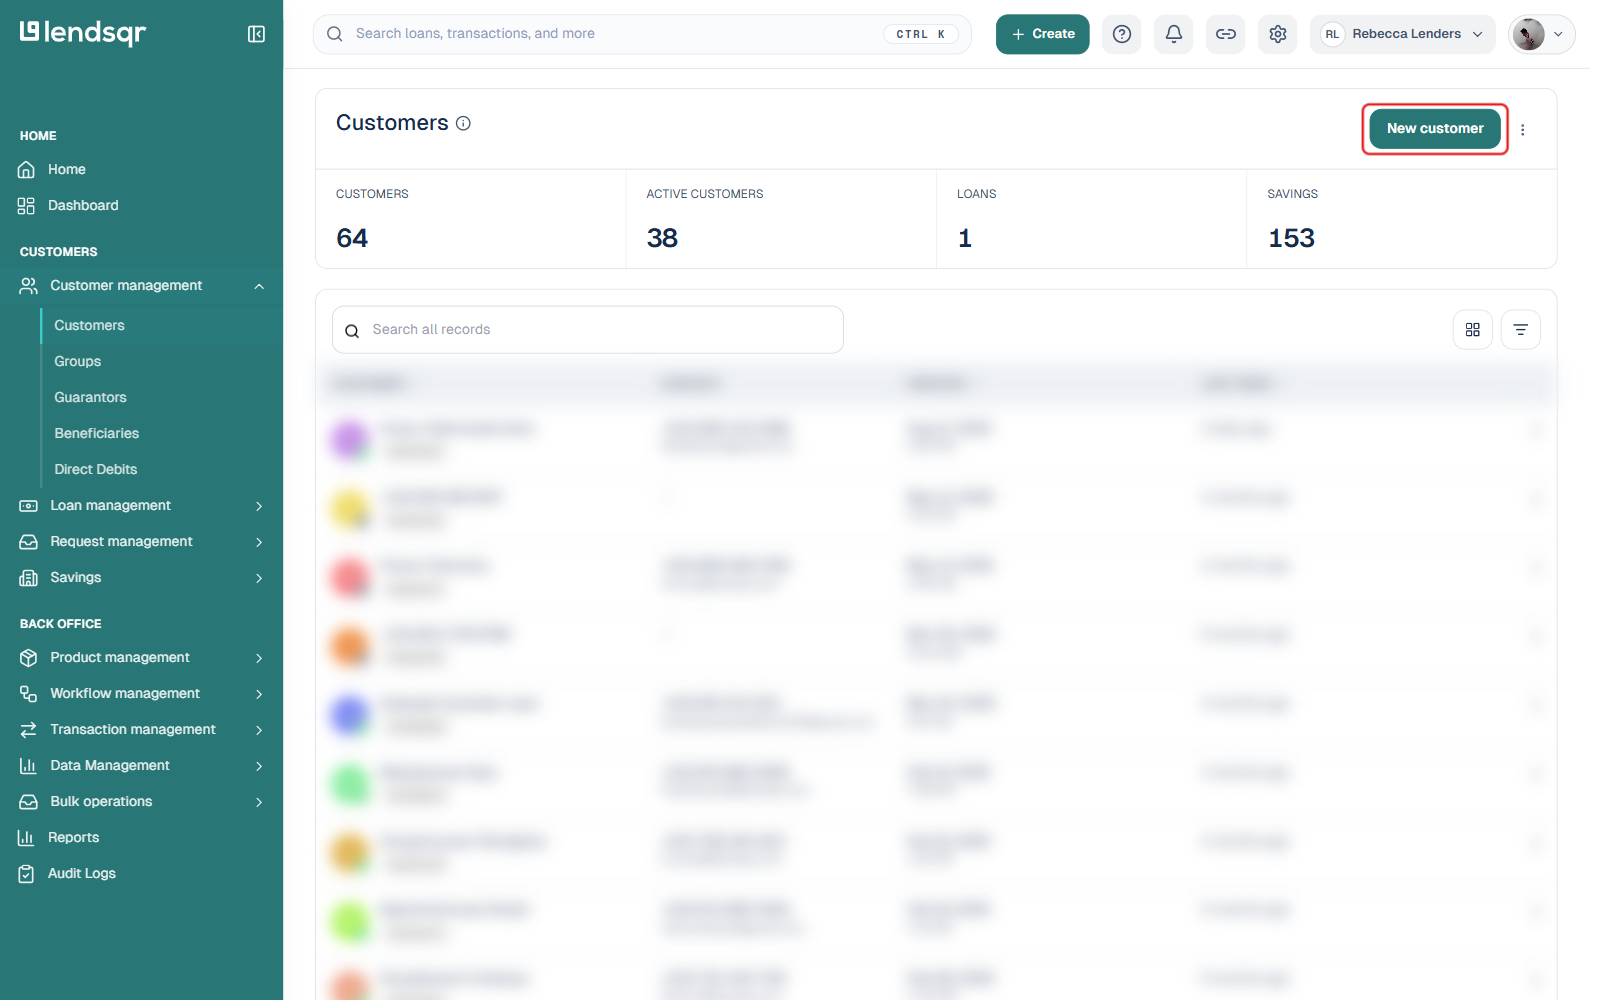Focus the global search loans and transactions bar

click(x=642, y=34)
